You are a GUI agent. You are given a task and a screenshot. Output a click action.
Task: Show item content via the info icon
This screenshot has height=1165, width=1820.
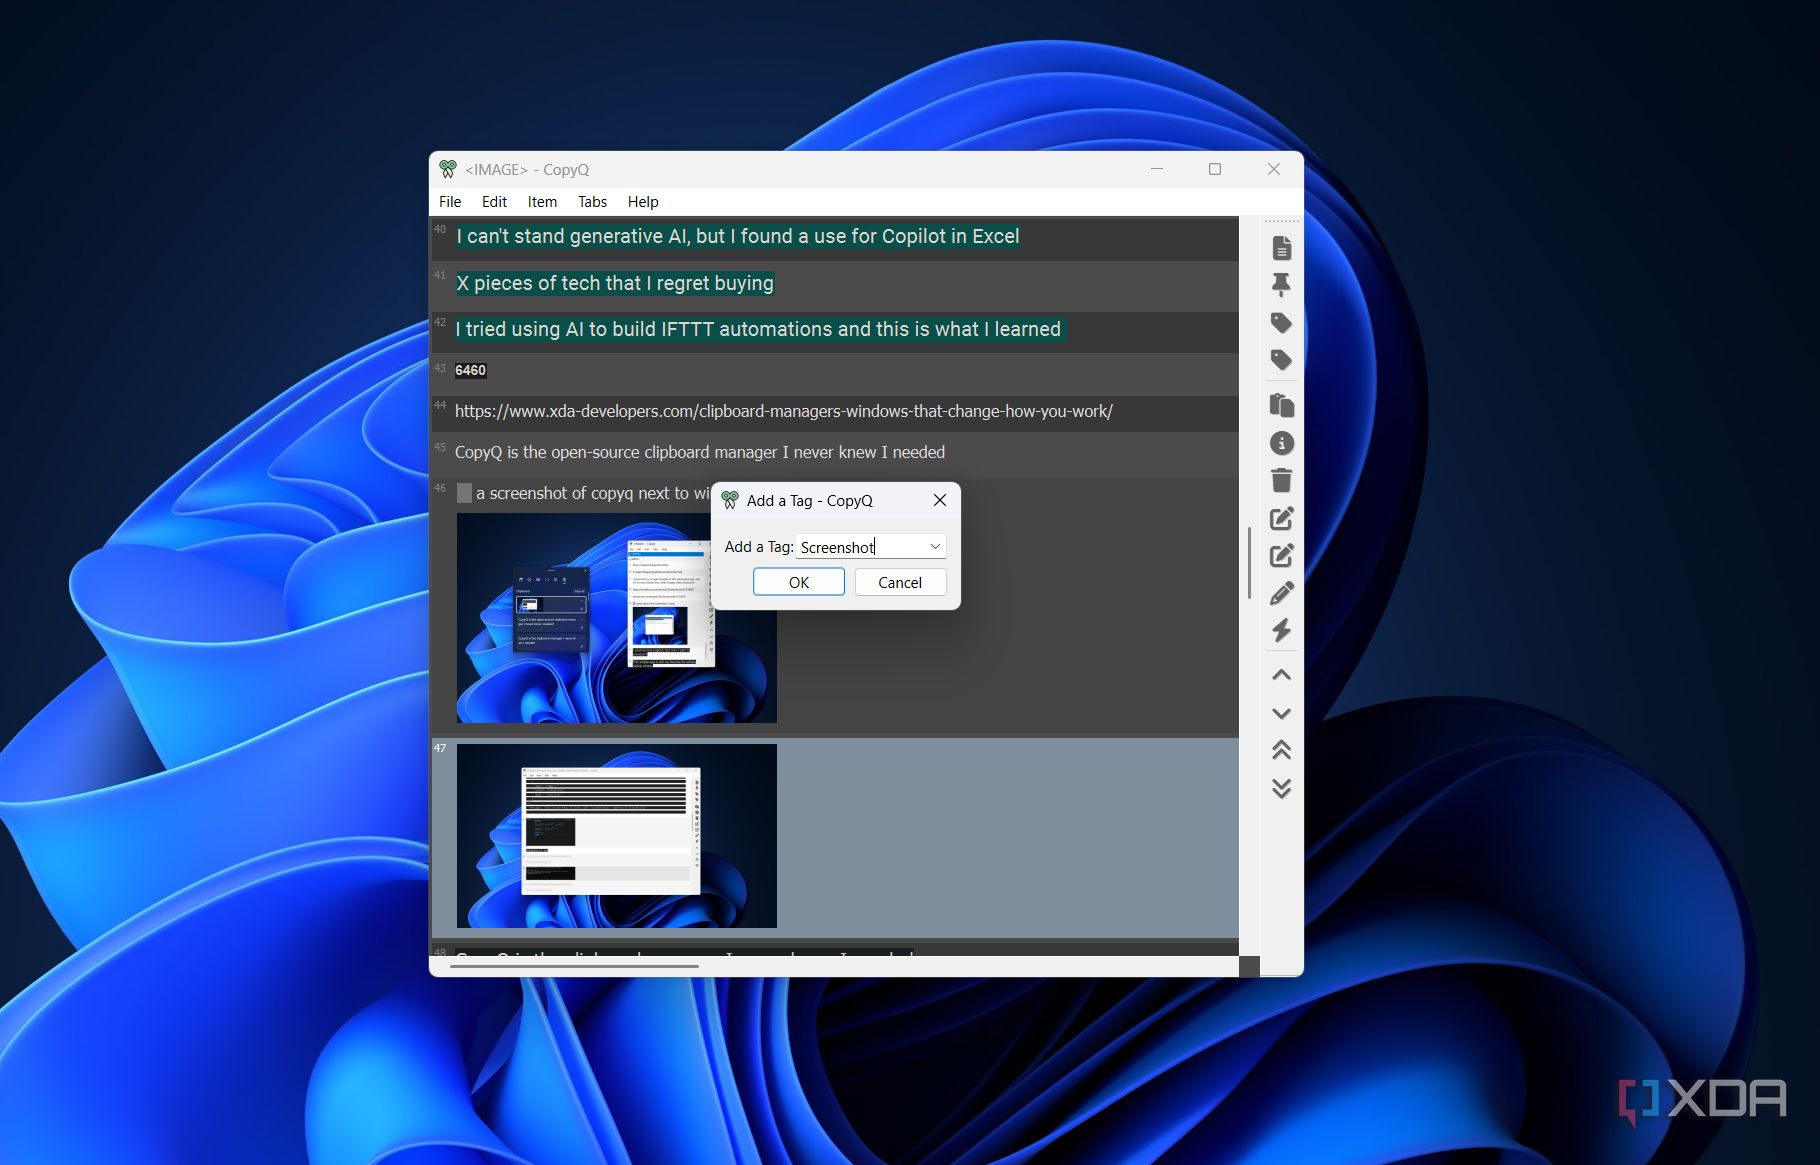(1281, 443)
